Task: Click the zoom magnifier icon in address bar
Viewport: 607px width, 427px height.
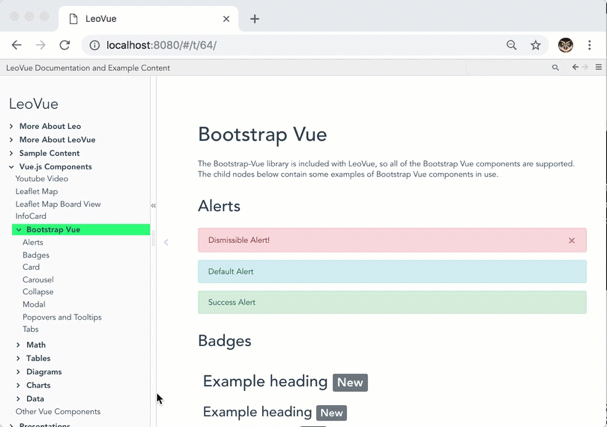Action: (x=511, y=45)
